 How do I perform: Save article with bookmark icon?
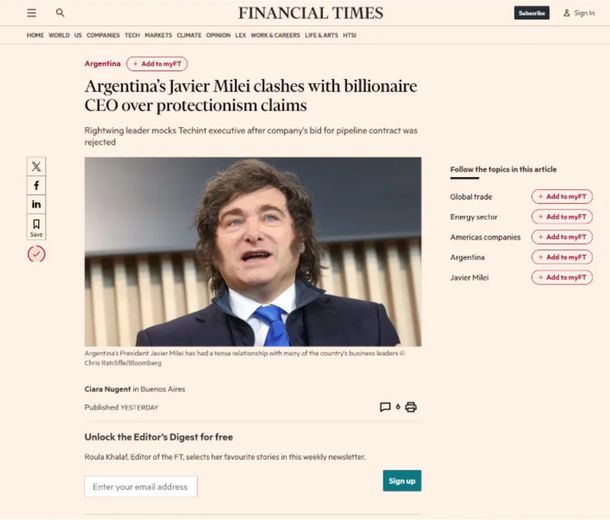pyautogui.click(x=37, y=226)
